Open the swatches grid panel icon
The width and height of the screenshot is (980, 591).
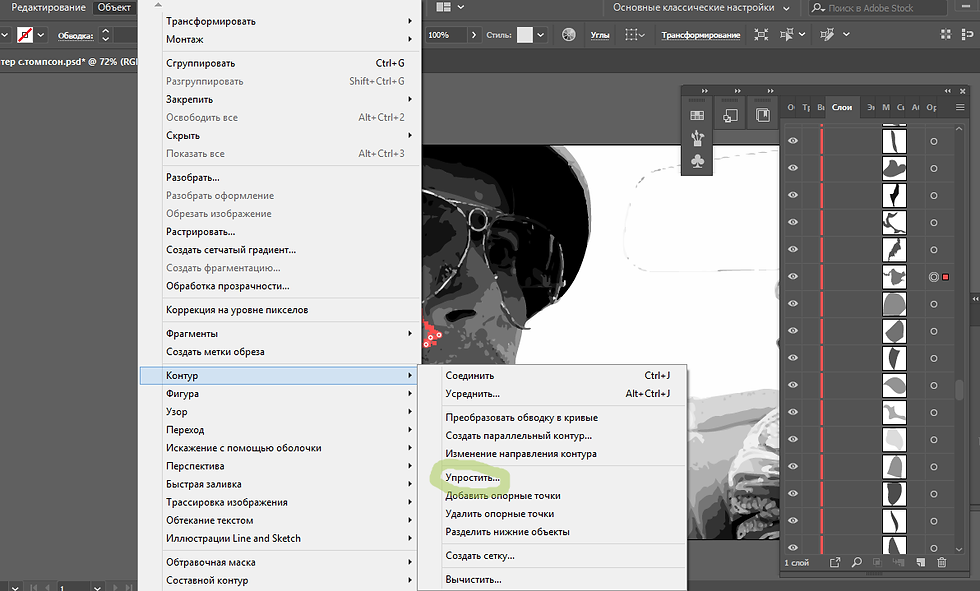pyautogui.click(x=697, y=116)
